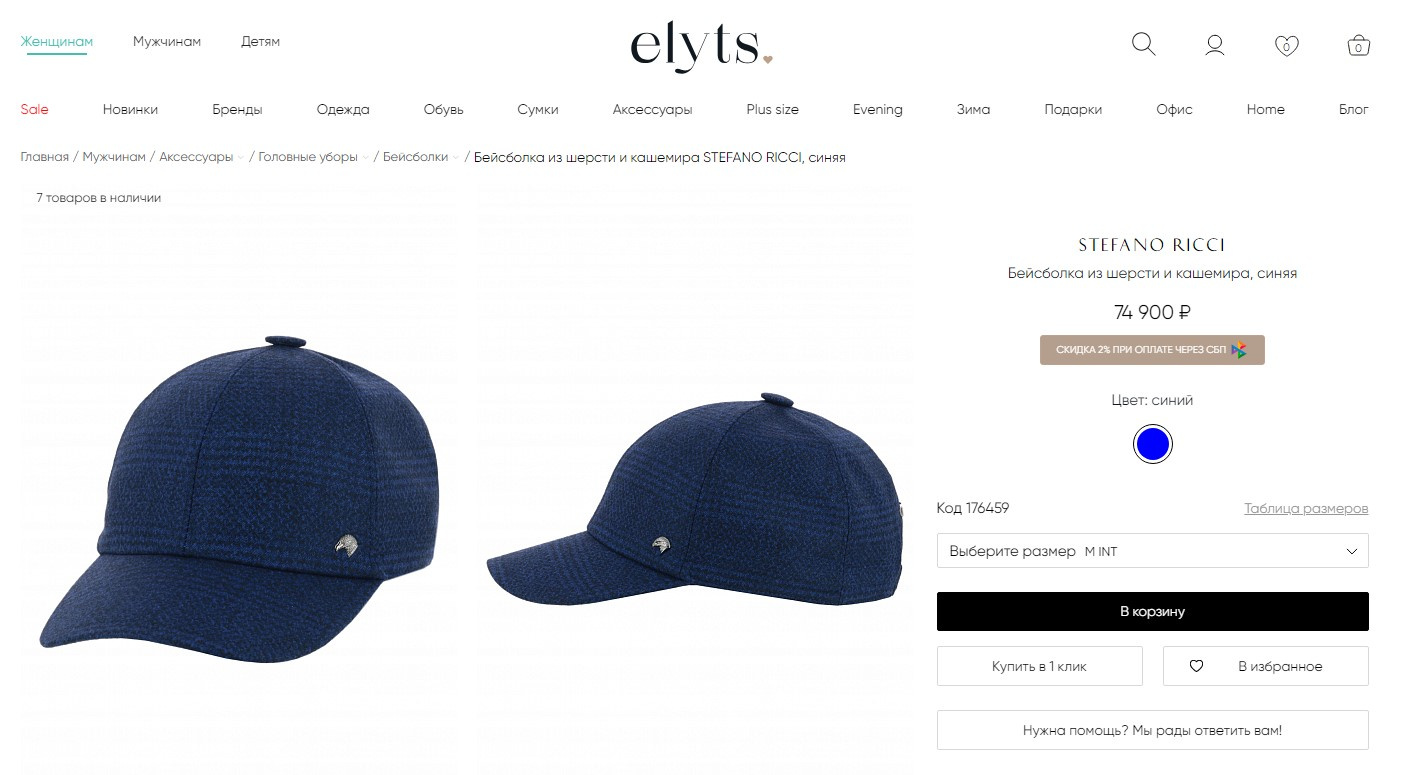
Task: Expand the Выберите размер size dropdown
Action: click(x=1152, y=551)
